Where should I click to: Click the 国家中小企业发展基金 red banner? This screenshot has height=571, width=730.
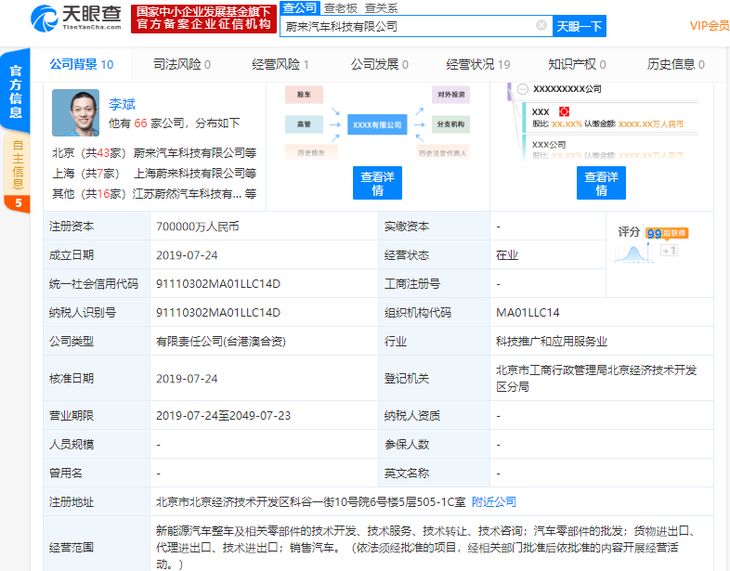click(x=204, y=18)
